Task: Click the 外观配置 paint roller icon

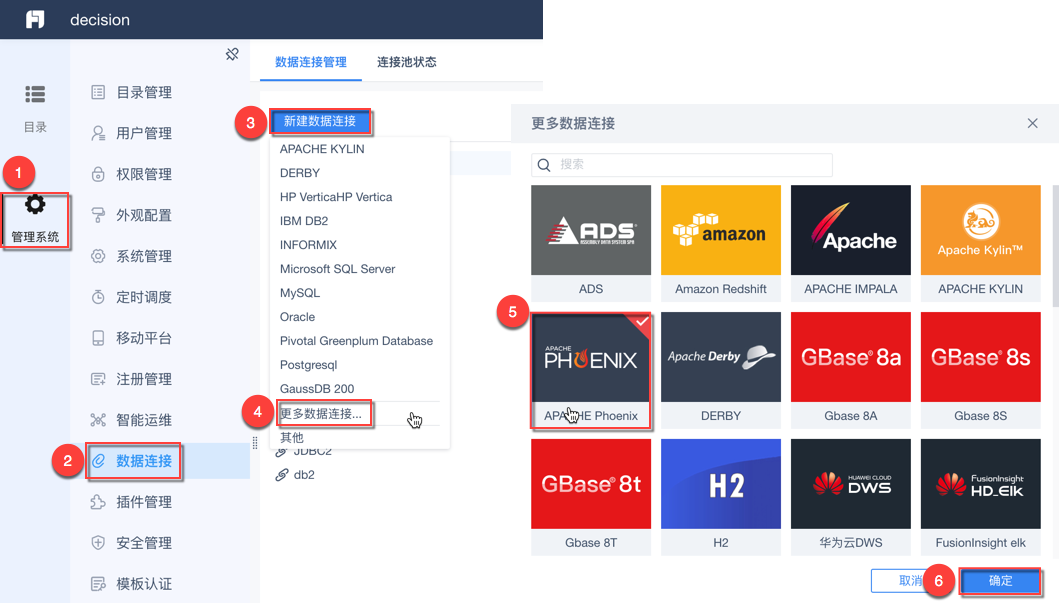Action: pos(98,216)
